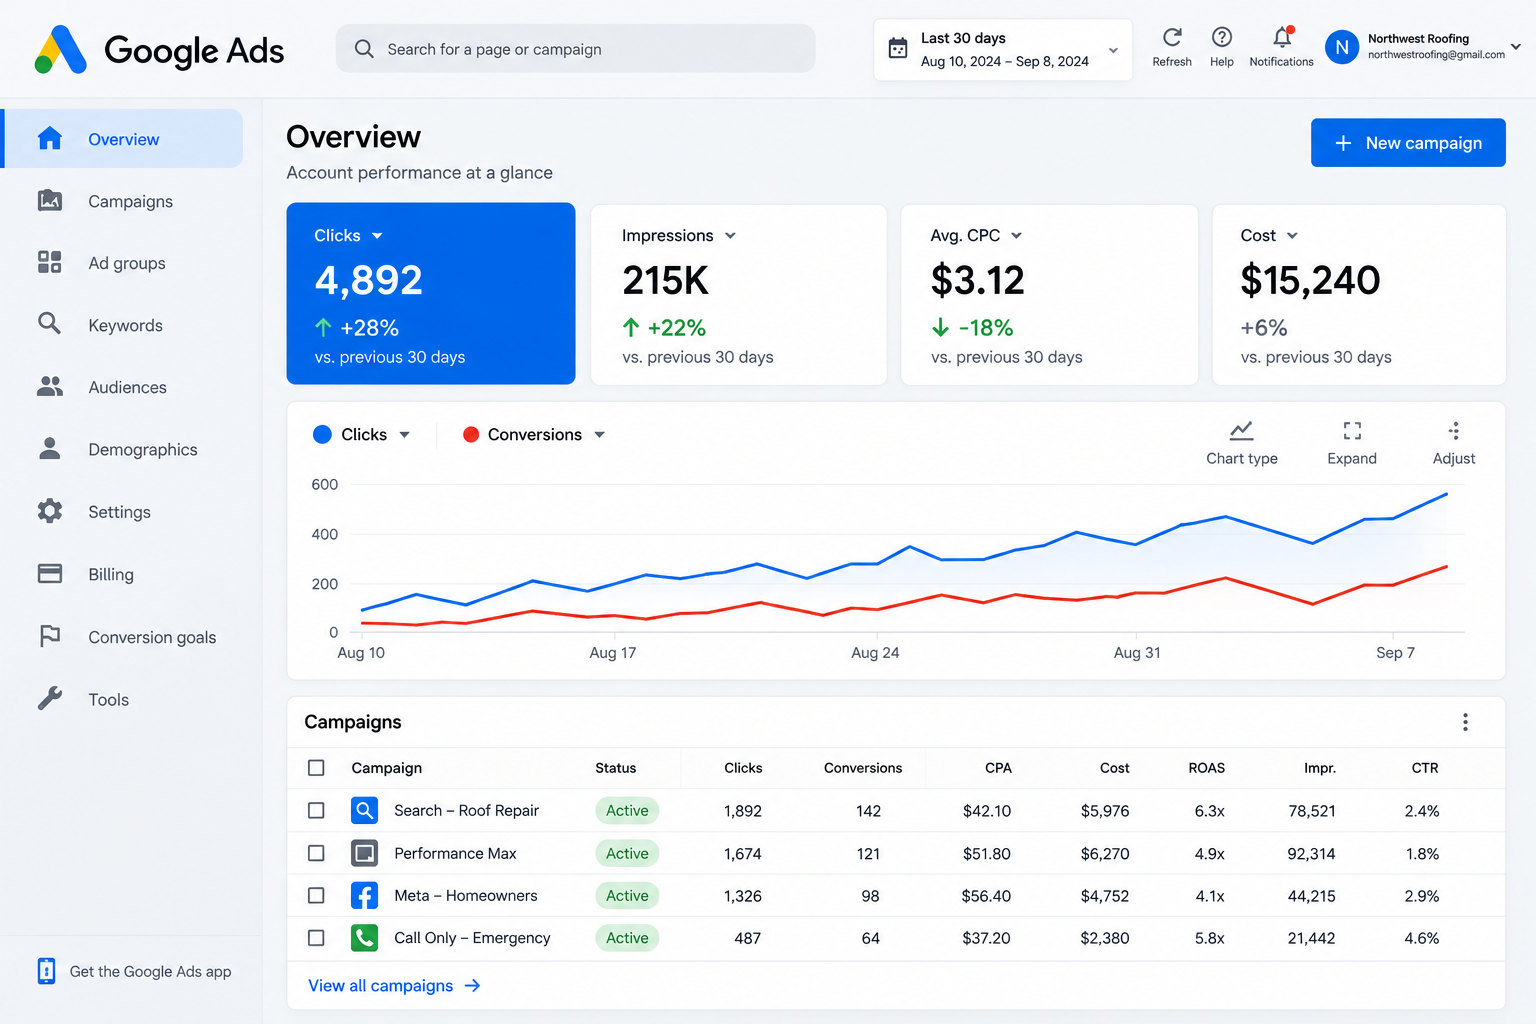Image resolution: width=1536 pixels, height=1024 pixels.
Task: Open the Help icon
Action: pos(1221,38)
